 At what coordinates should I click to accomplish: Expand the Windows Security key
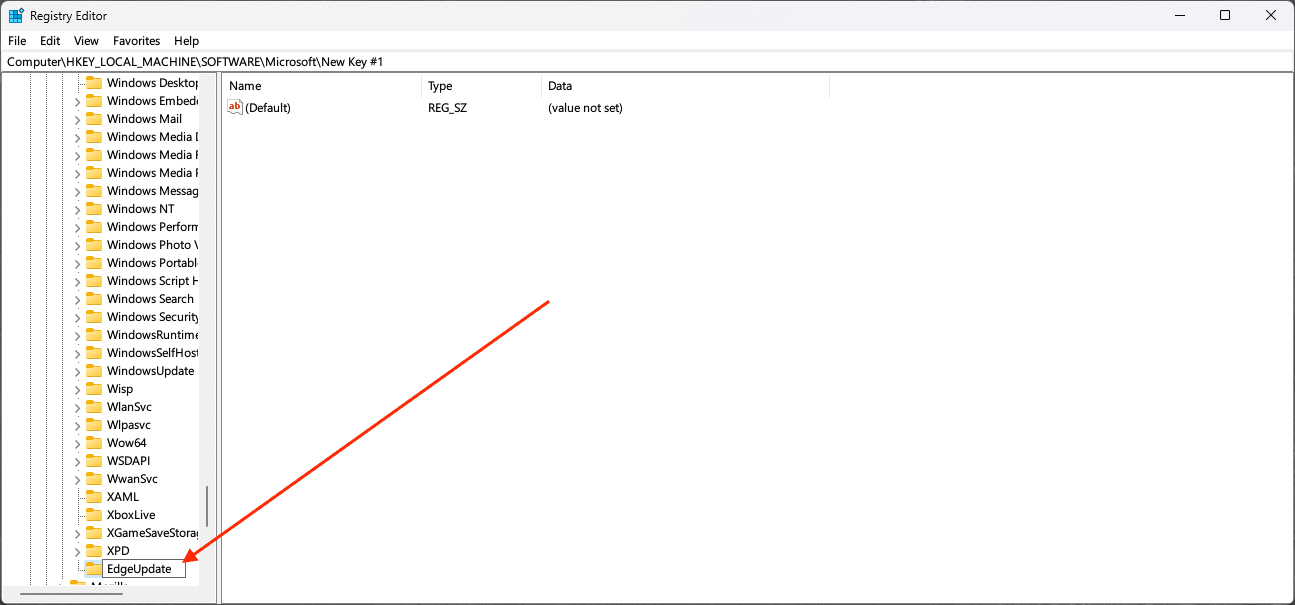(x=77, y=317)
